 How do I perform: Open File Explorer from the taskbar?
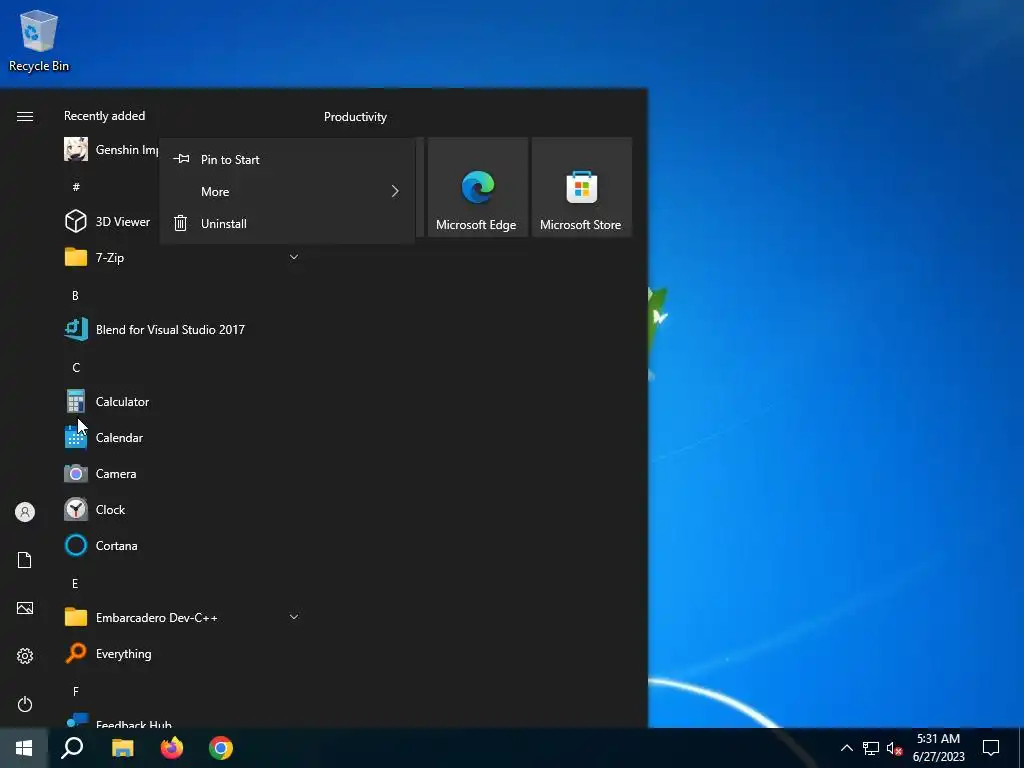tap(122, 748)
